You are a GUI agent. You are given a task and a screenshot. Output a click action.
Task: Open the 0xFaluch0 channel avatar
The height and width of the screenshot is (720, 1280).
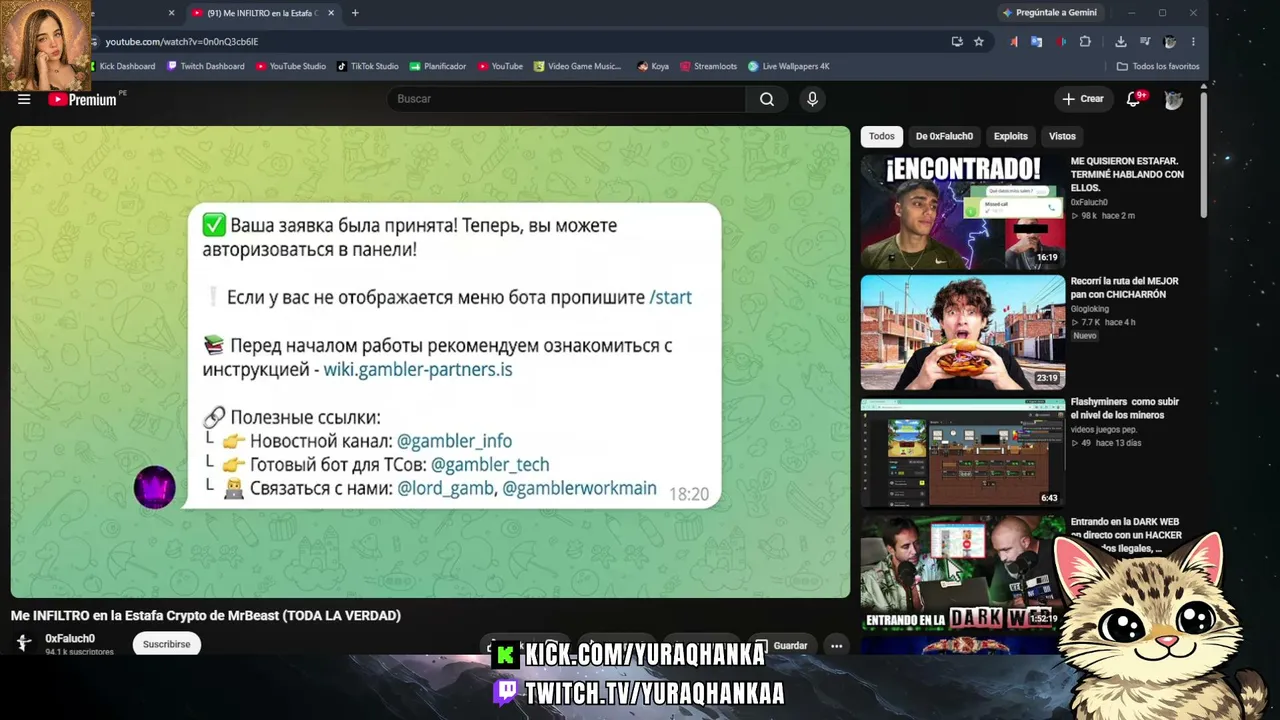tap(23, 643)
